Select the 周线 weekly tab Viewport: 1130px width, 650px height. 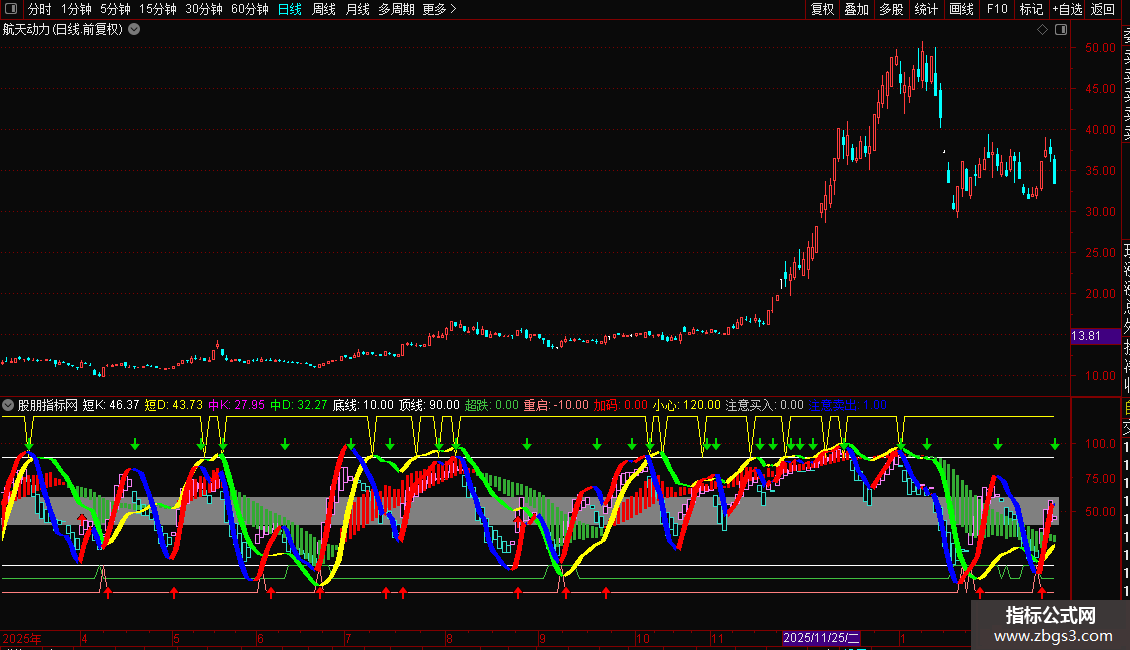[x=324, y=9]
